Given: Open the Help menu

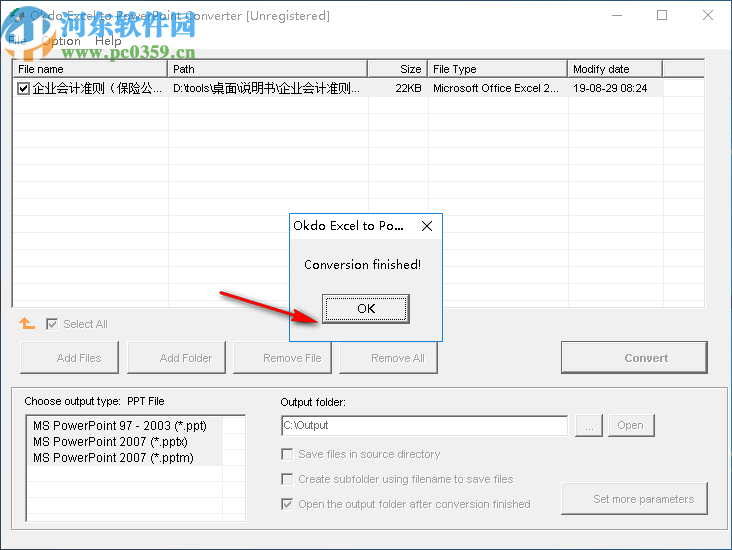Looking at the screenshot, I should coord(108,41).
